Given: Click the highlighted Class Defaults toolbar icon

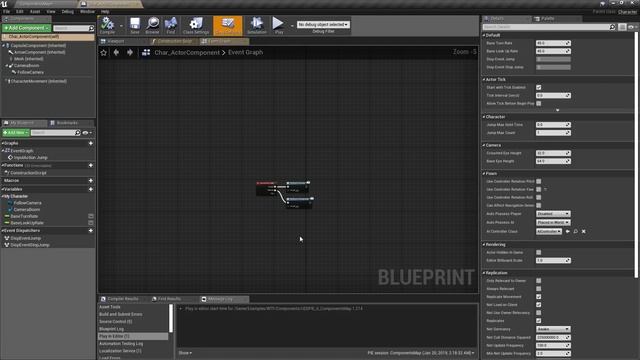Looking at the screenshot, I should [x=227, y=25].
